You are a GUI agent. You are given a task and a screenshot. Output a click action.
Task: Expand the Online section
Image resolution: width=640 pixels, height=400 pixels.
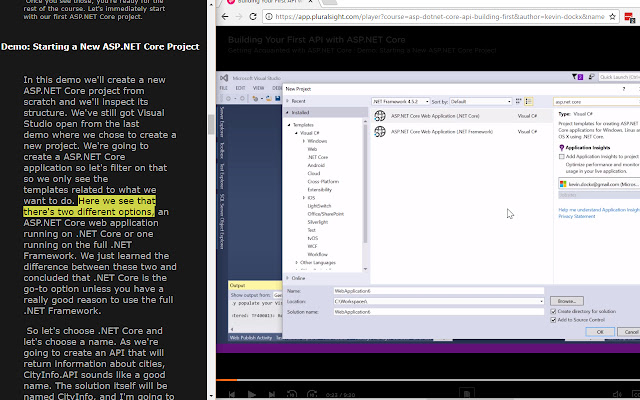point(288,278)
